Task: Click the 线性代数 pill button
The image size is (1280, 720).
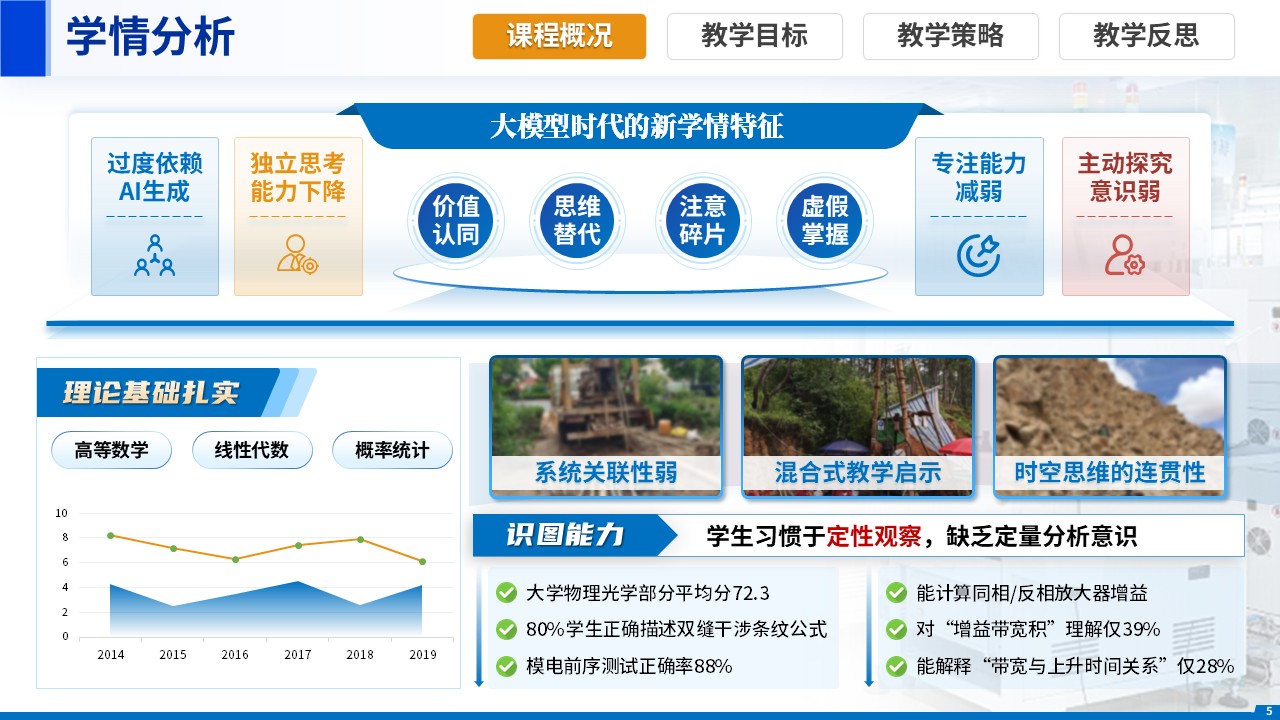Action: [x=252, y=451]
